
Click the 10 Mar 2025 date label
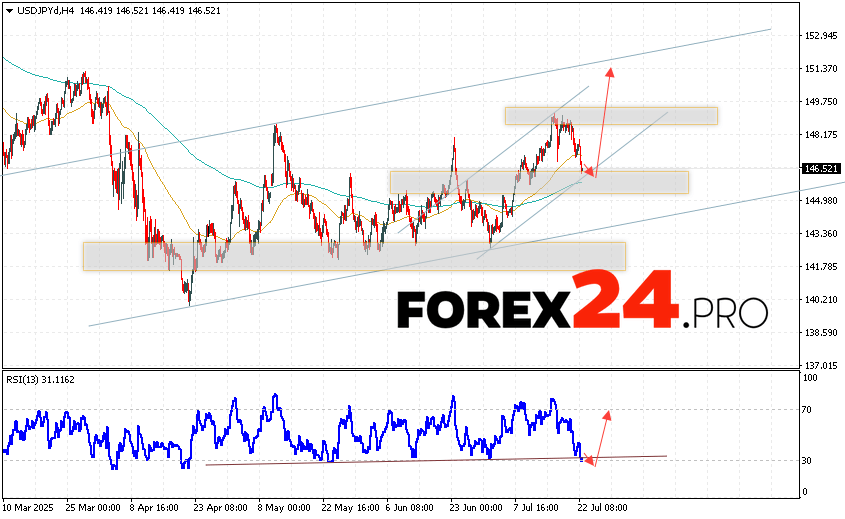tap(30, 508)
